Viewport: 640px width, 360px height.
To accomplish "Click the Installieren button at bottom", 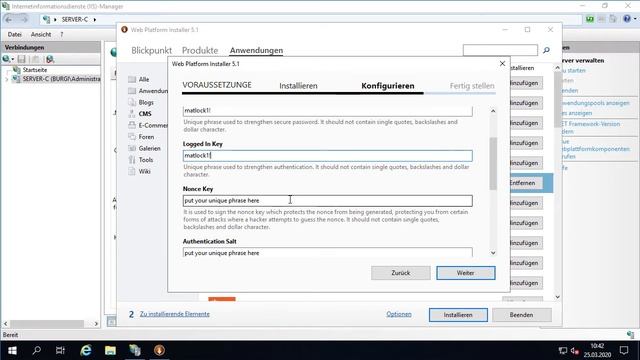I will coord(458,315).
